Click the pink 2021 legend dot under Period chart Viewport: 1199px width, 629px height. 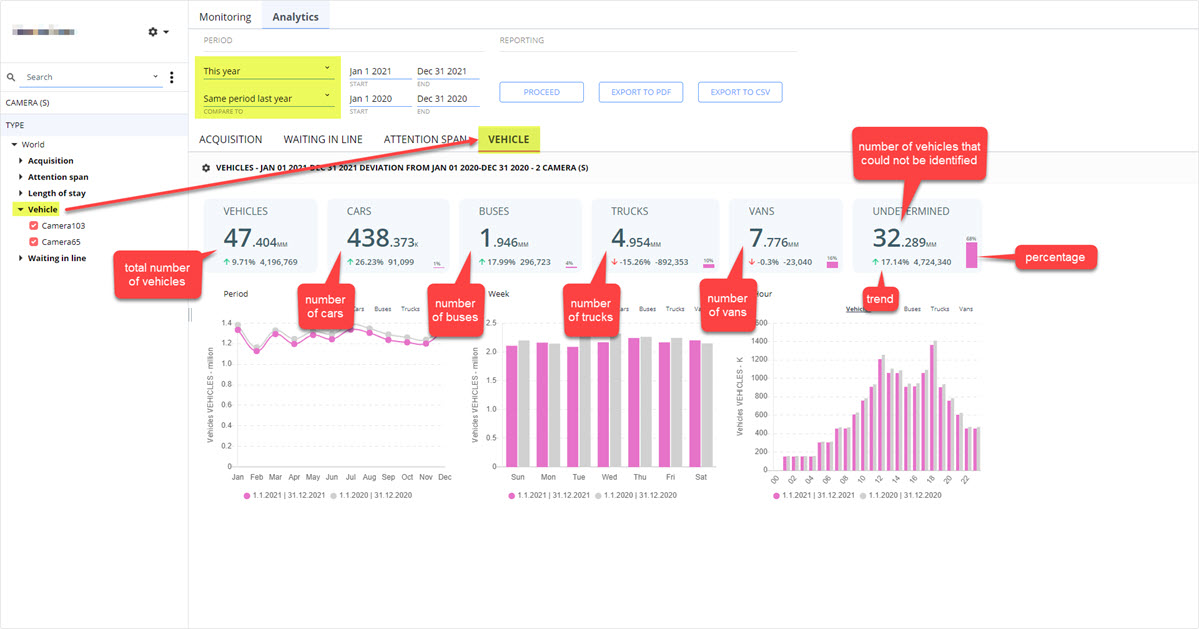click(x=247, y=496)
